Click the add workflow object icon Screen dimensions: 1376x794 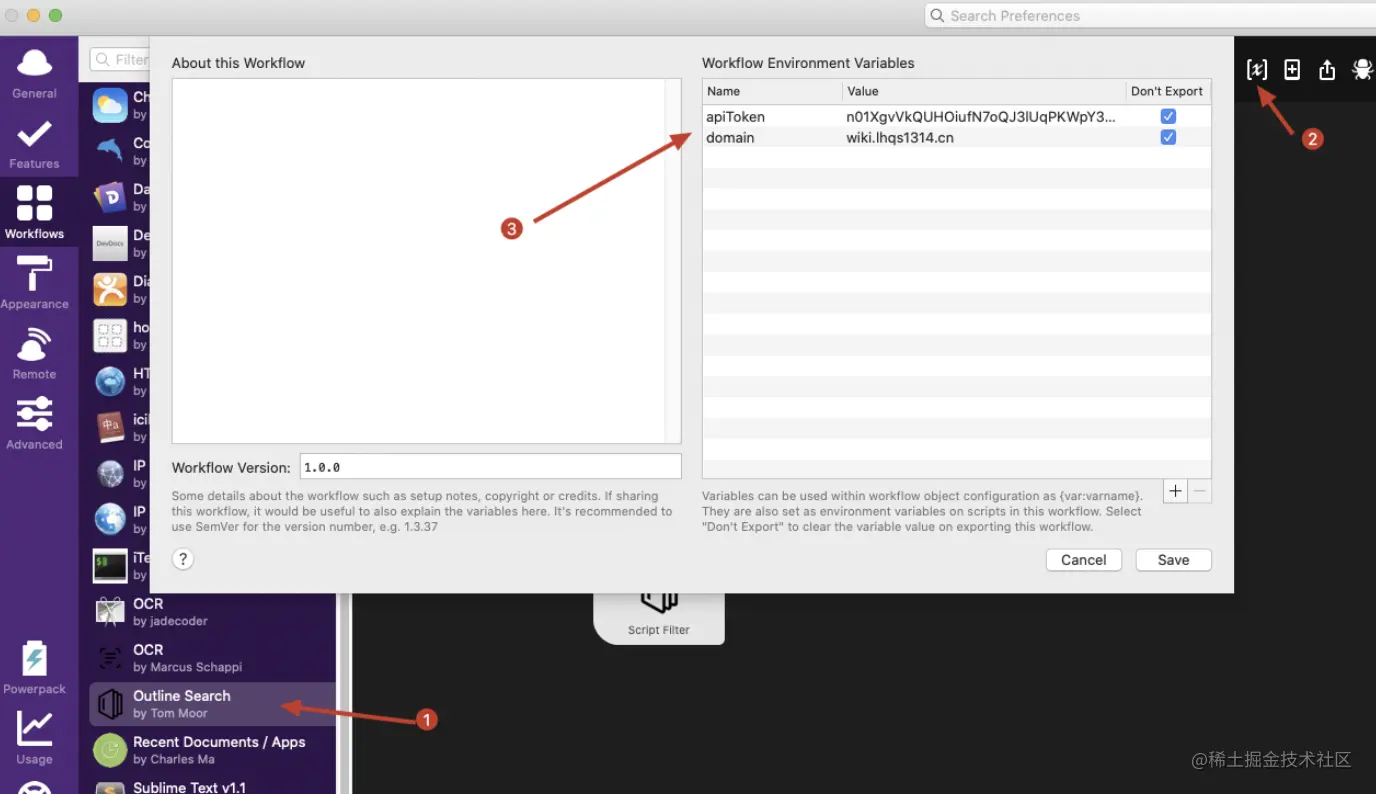tap(1292, 69)
